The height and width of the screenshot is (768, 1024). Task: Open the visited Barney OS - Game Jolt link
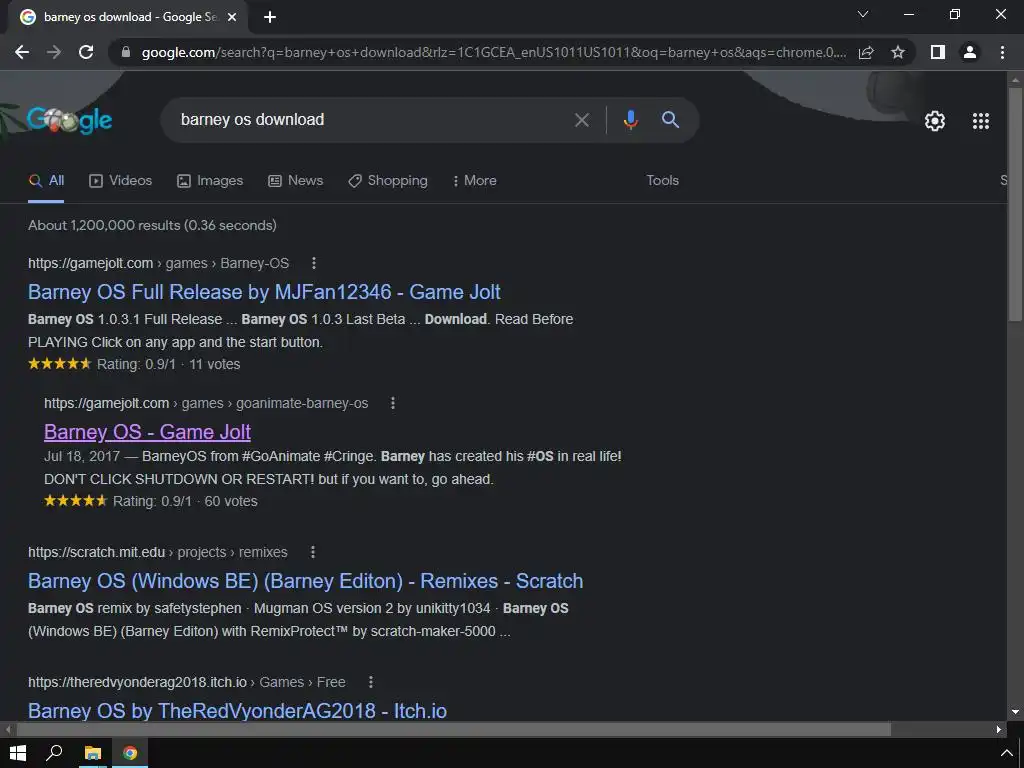click(x=148, y=432)
